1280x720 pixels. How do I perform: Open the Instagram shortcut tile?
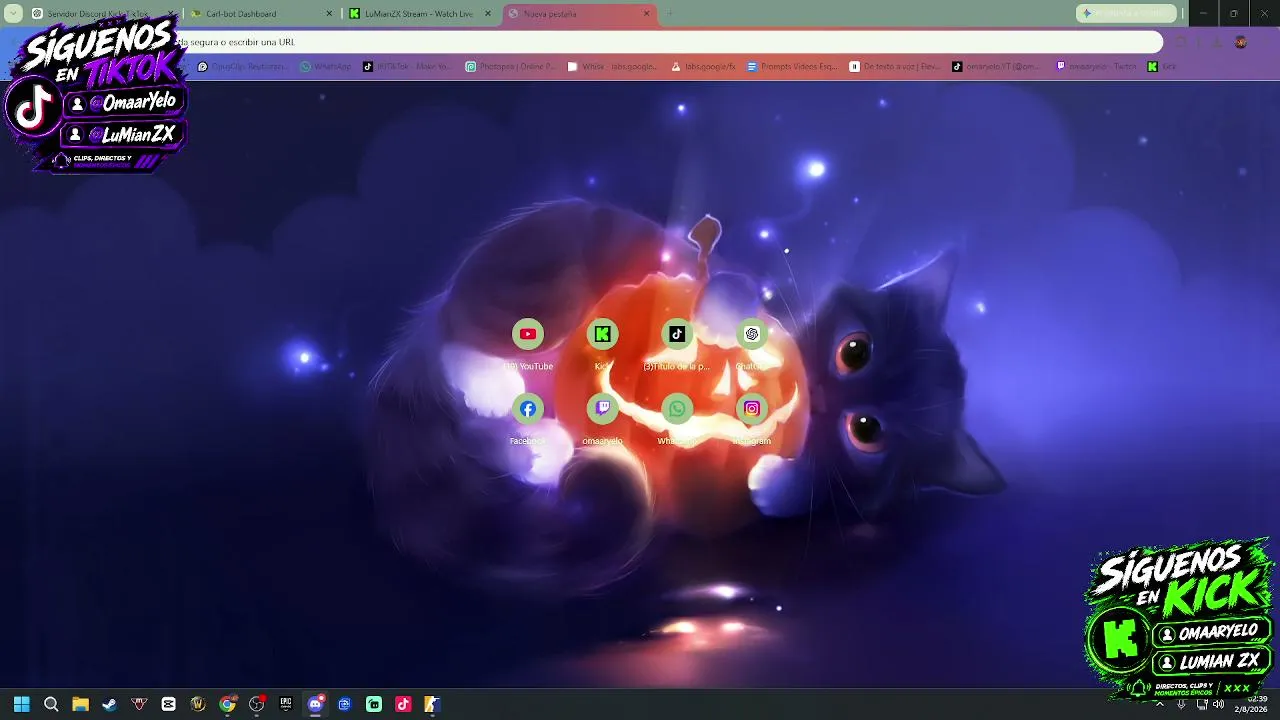[752, 418]
